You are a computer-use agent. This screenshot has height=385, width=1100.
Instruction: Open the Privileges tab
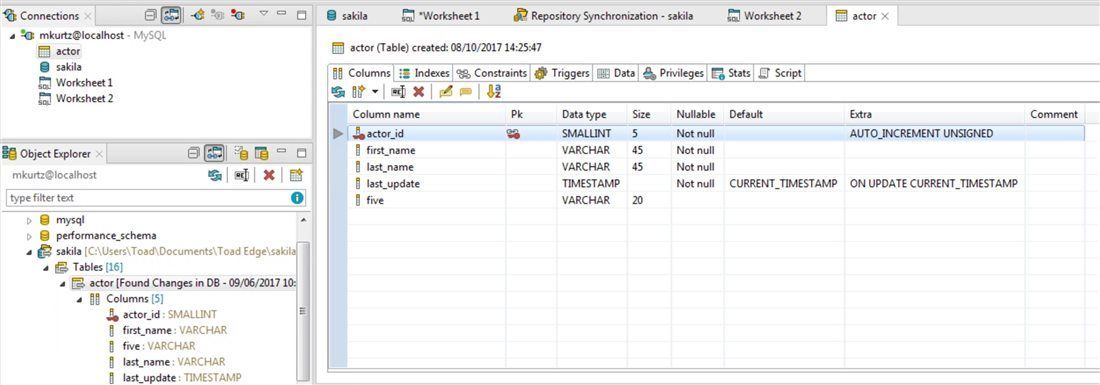coord(673,73)
